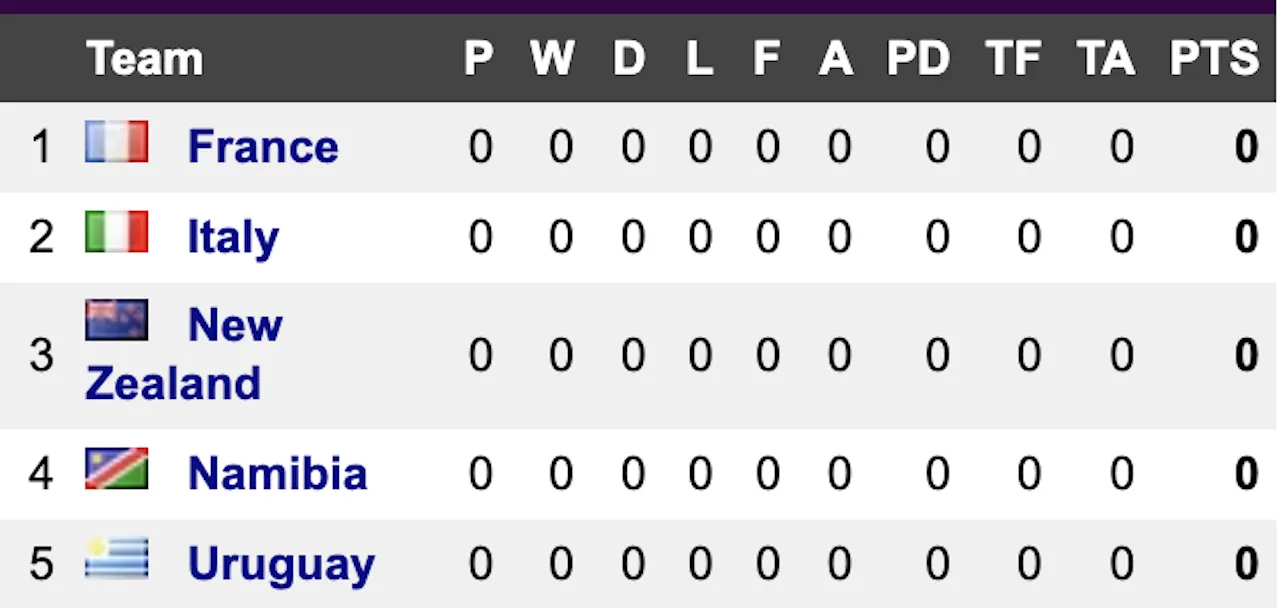
Task: Click the Italy flag icon
Action: tap(117, 232)
